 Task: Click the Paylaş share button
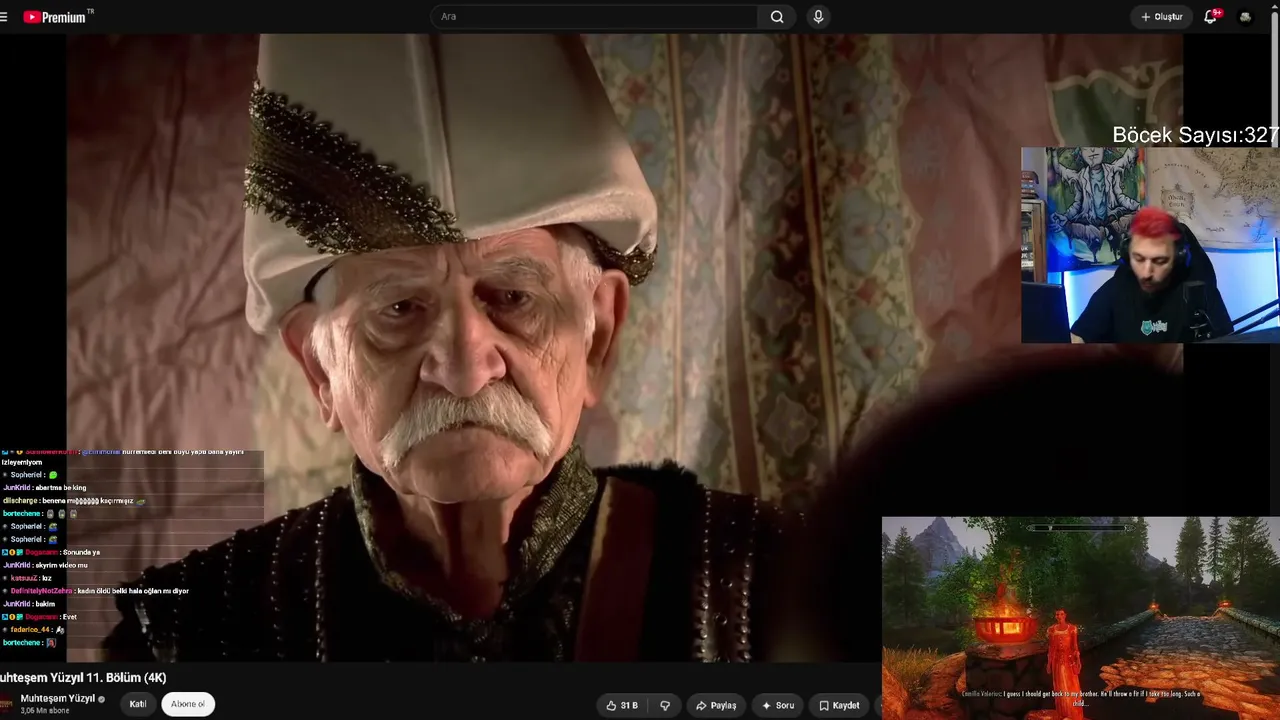(716, 705)
